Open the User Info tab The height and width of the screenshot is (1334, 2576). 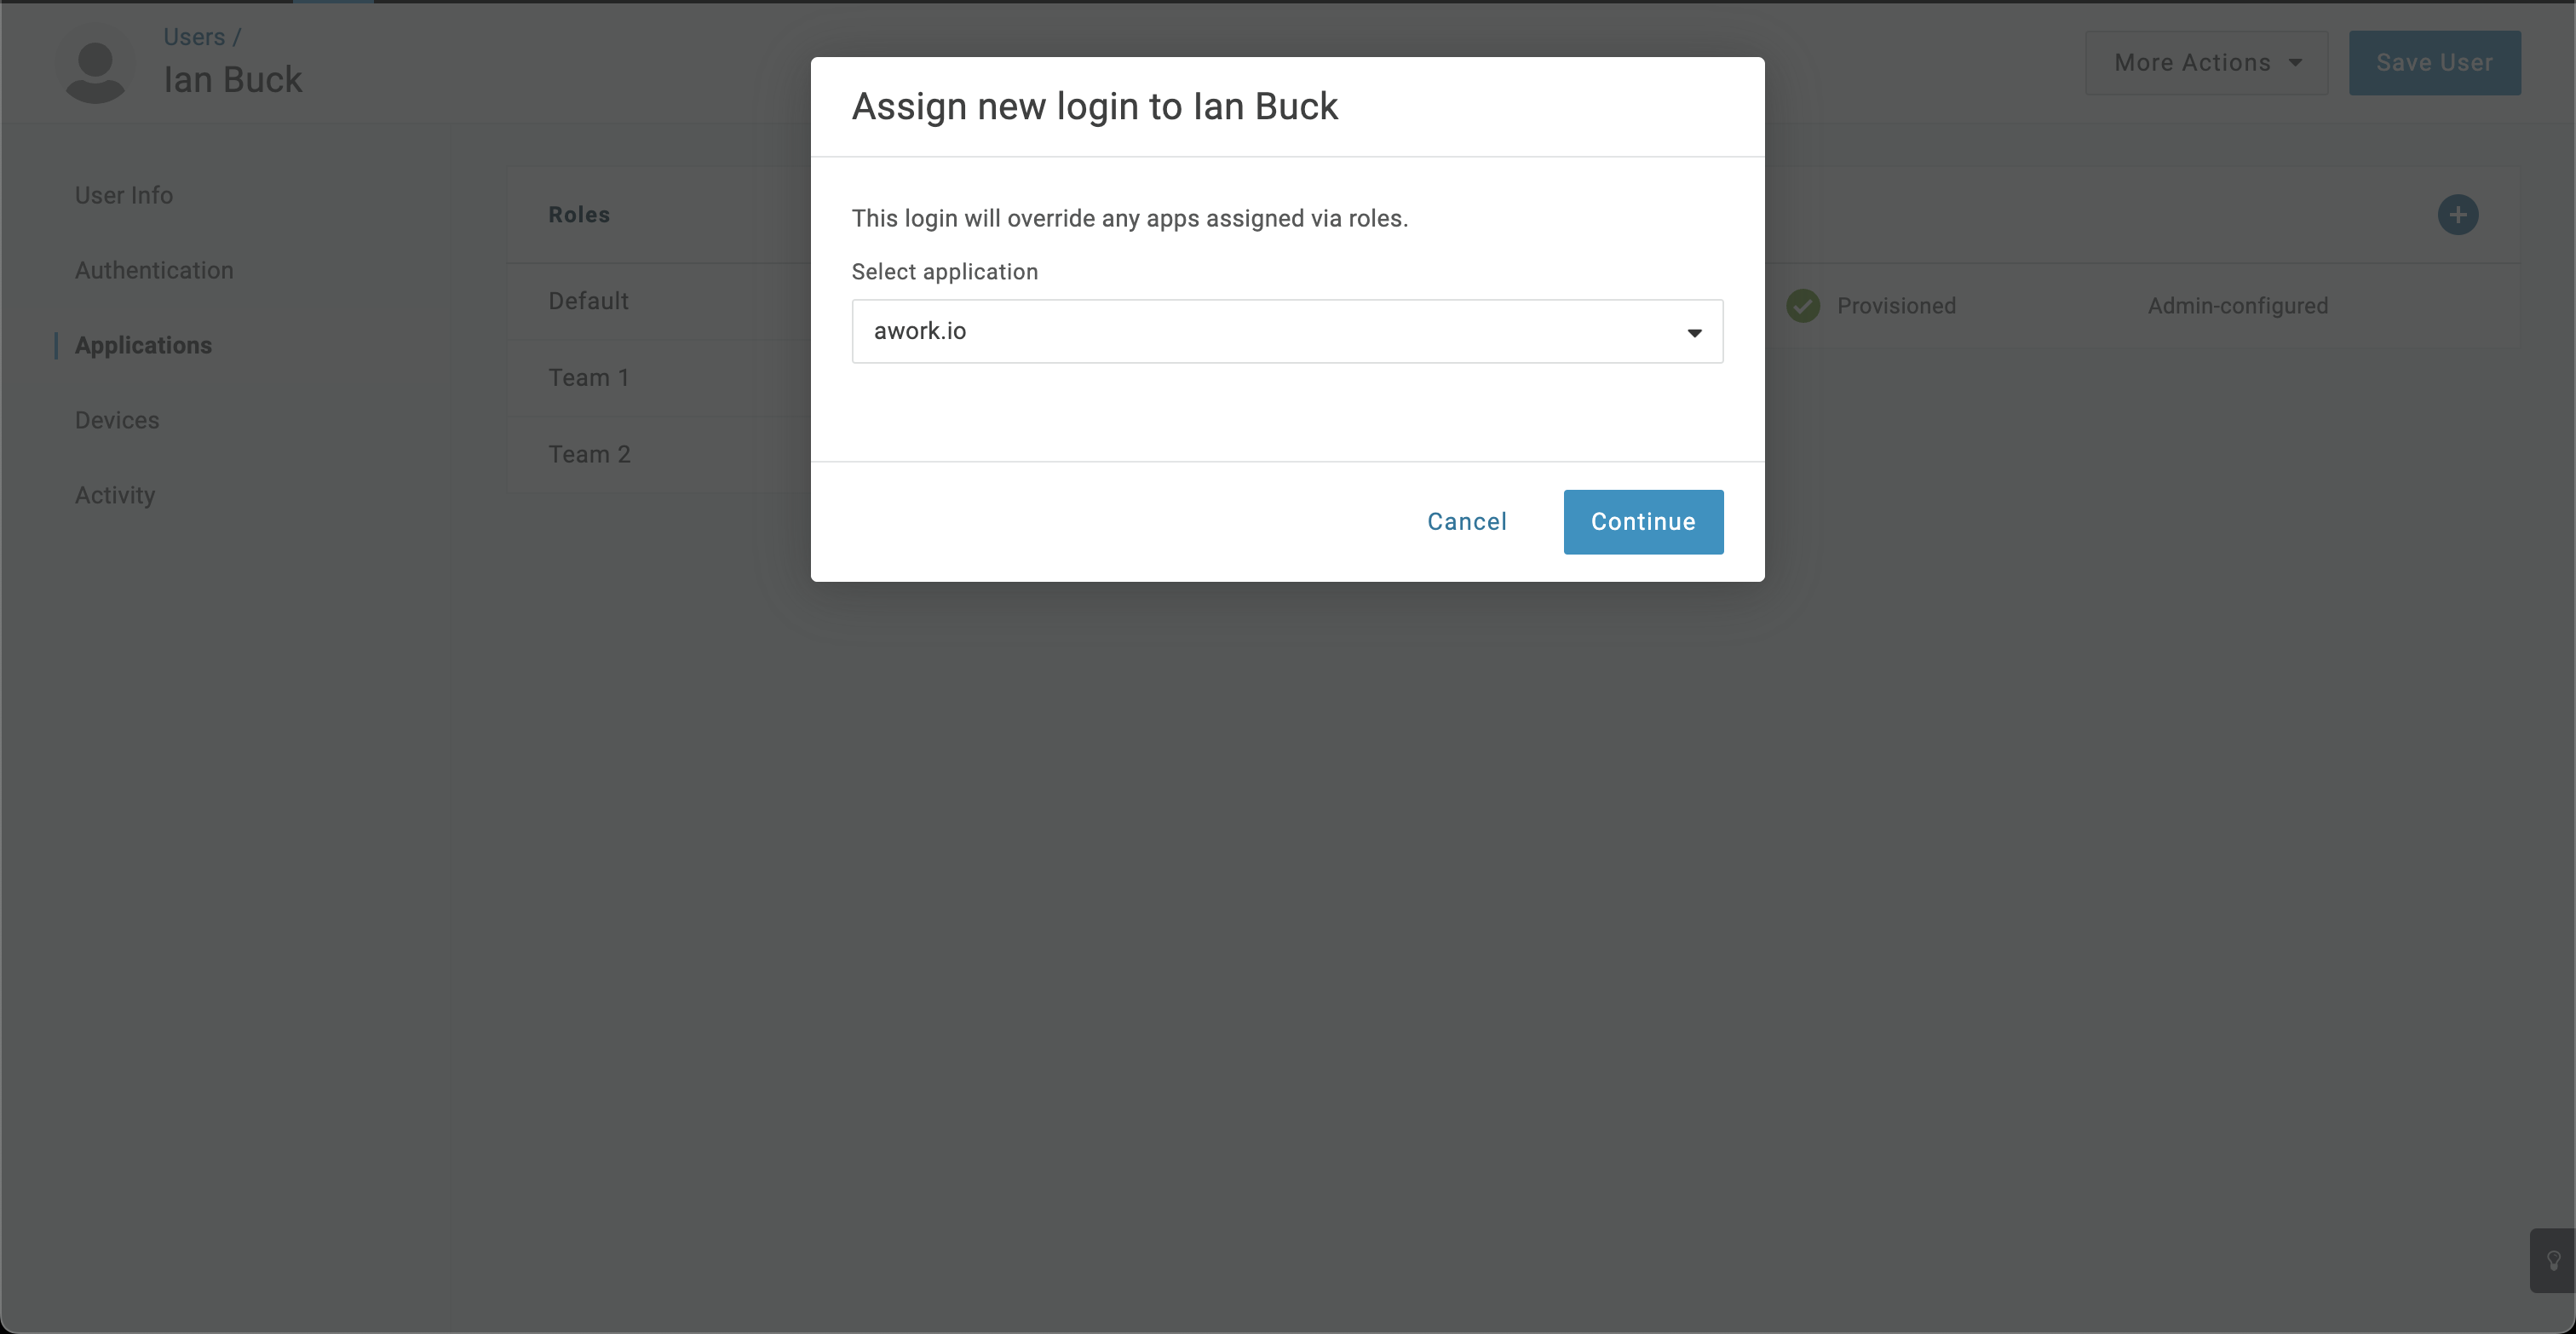coord(124,195)
